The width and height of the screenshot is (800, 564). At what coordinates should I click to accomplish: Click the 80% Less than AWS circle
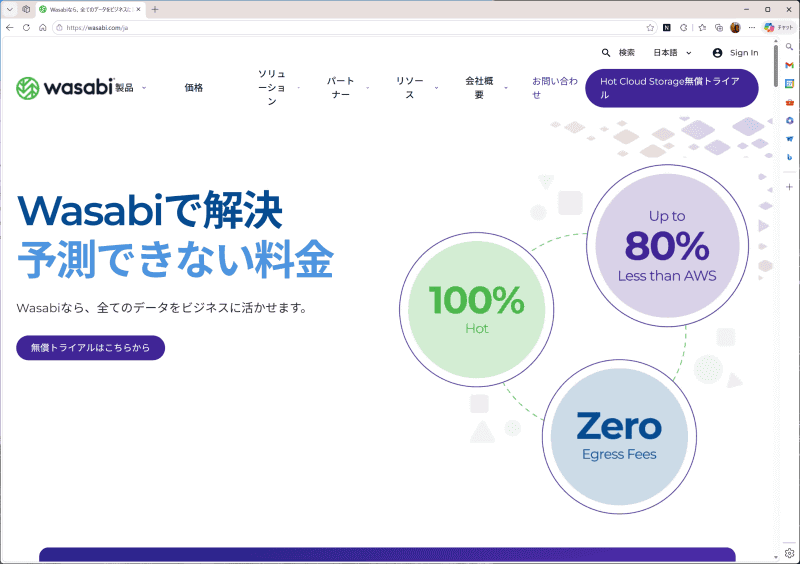pyautogui.click(x=667, y=246)
